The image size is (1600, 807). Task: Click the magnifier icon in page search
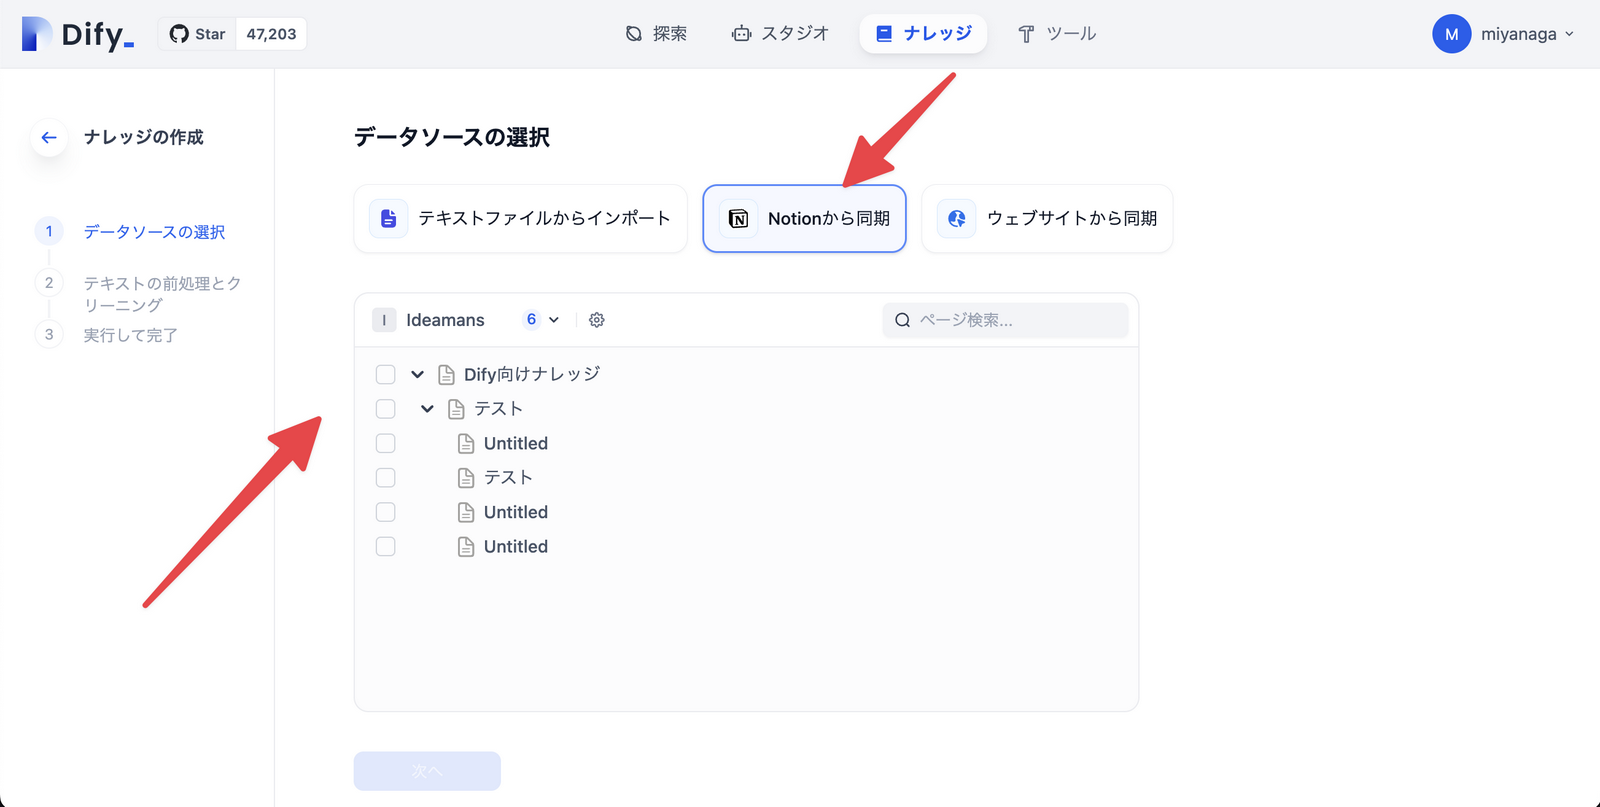point(902,320)
